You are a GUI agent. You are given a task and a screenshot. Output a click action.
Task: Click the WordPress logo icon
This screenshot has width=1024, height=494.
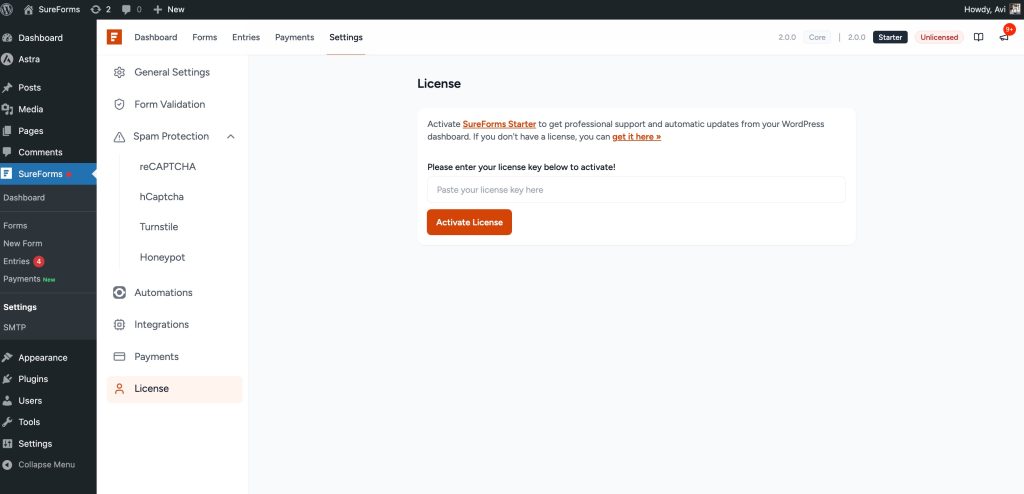click(7, 9)
